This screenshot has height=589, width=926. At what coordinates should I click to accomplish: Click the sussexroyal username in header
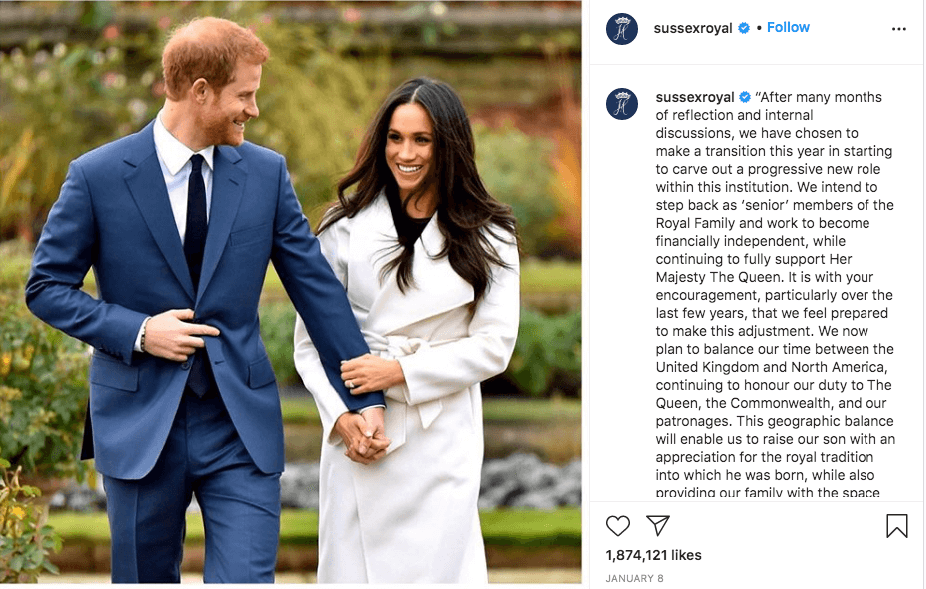click(x=693, y=28)
